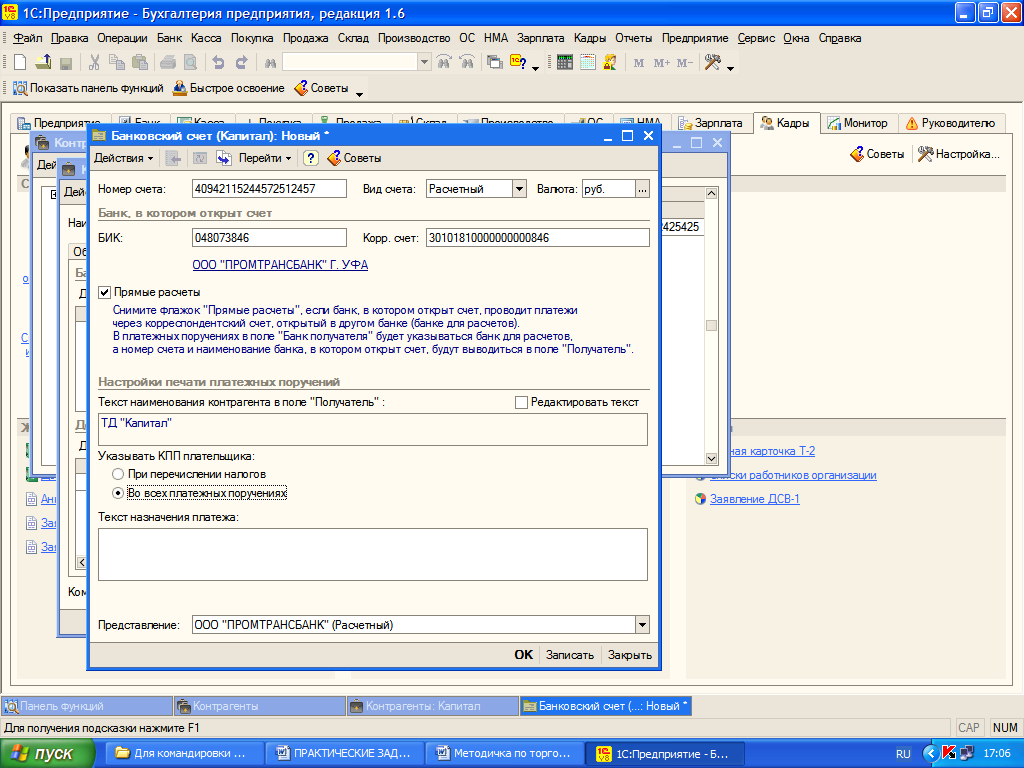
Task: Click the scroll-down arrow of background window scrollbar
Action: [x=711, y=458]
